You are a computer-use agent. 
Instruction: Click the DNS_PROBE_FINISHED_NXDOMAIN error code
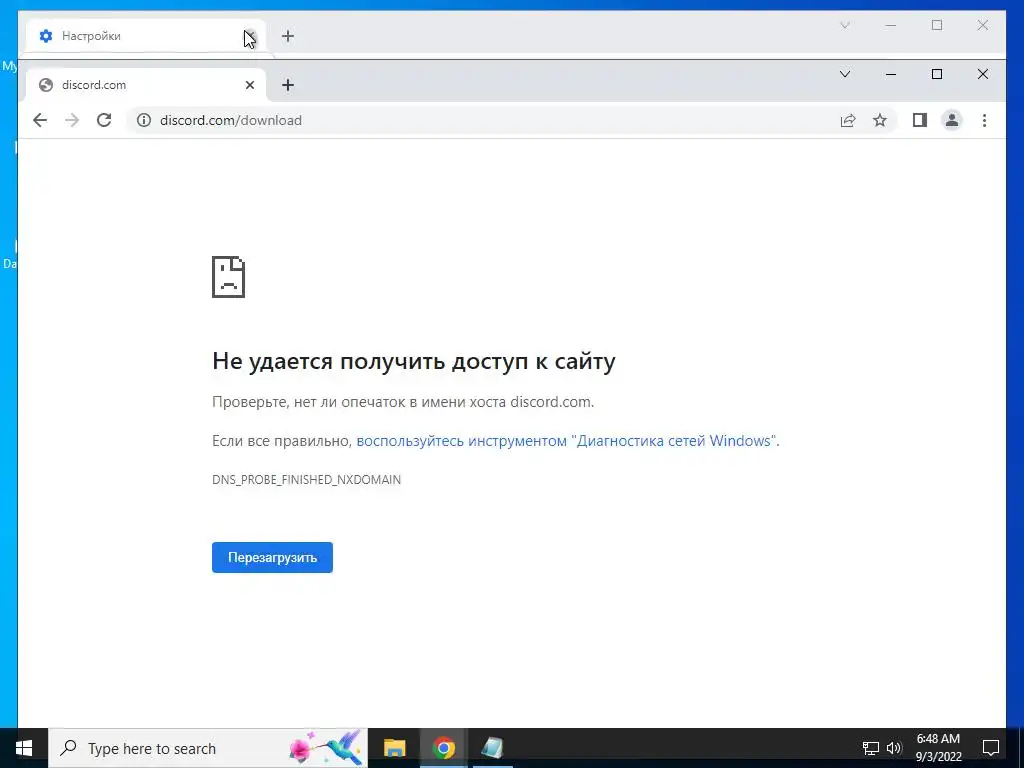306,479
